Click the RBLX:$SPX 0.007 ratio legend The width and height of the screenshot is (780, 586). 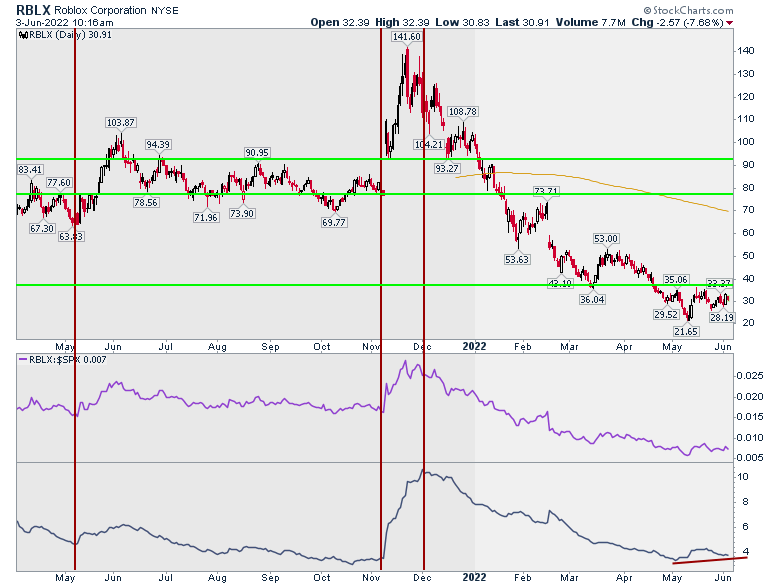click(68, 360)
